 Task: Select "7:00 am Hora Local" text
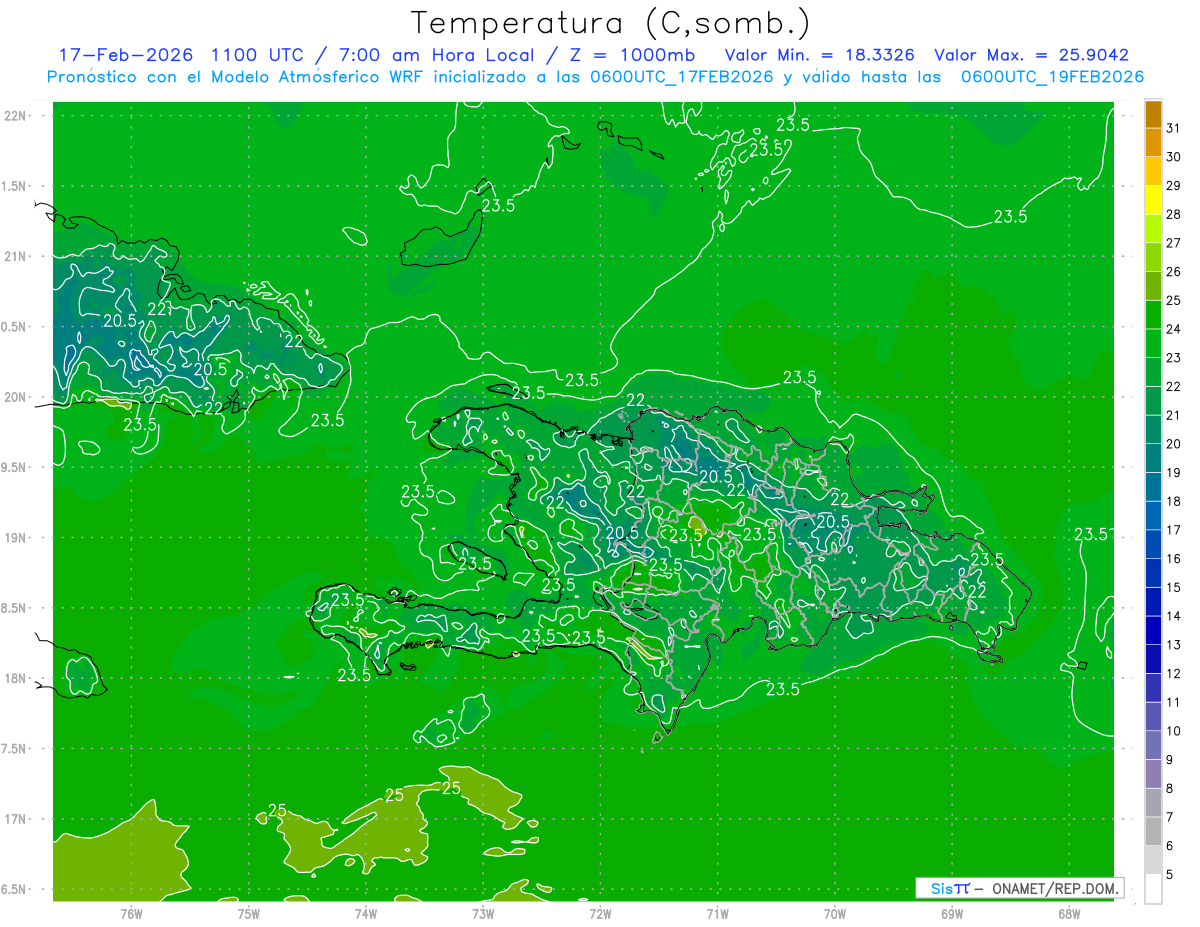[437, 55]
